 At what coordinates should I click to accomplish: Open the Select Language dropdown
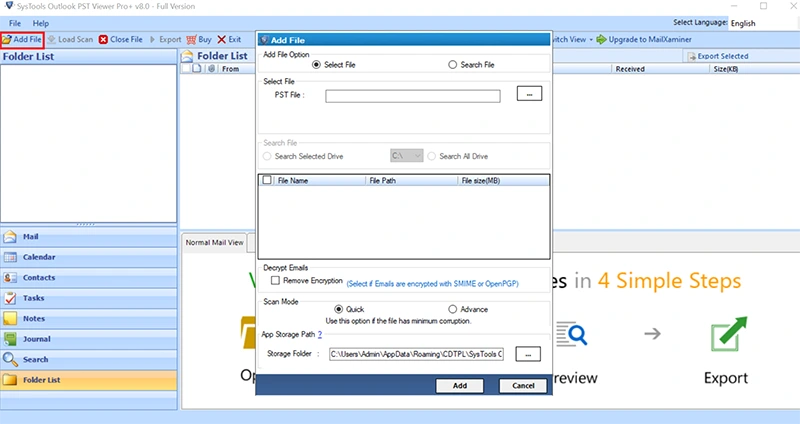[x=763, y=23]
